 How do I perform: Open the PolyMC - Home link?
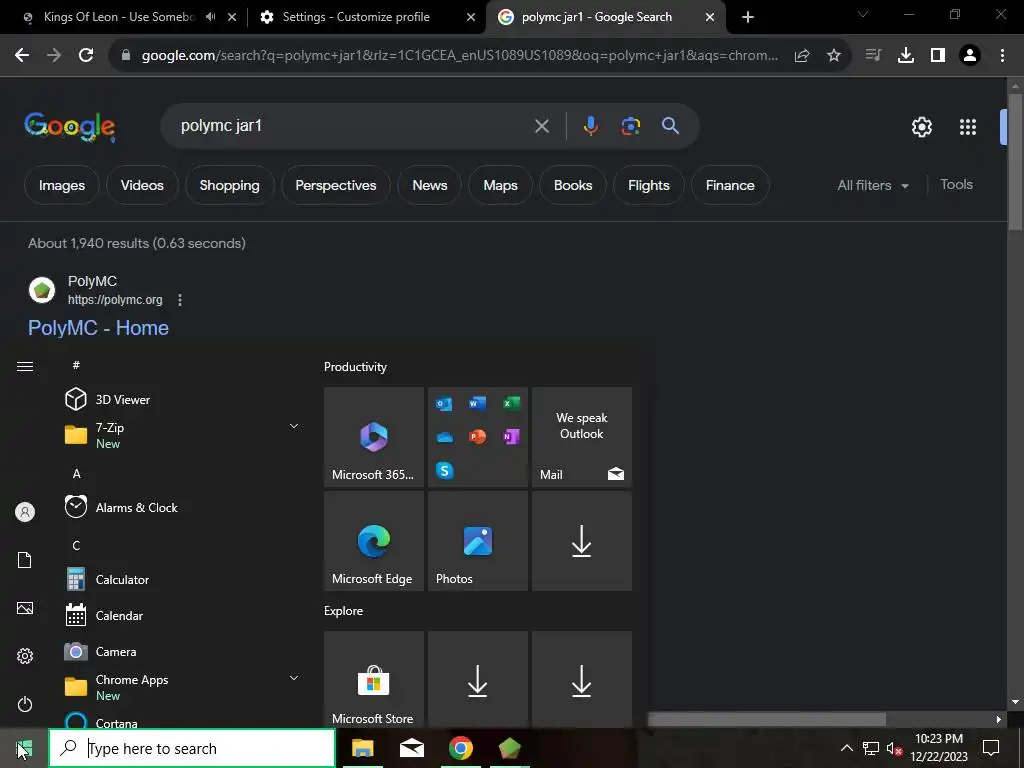click(x=98, y=328)
